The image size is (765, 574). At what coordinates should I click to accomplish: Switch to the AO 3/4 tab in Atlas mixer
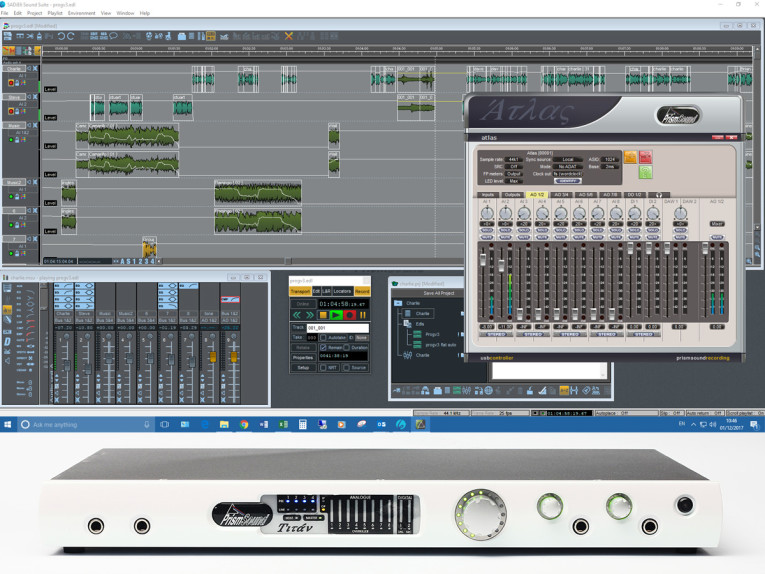[561, 195]
